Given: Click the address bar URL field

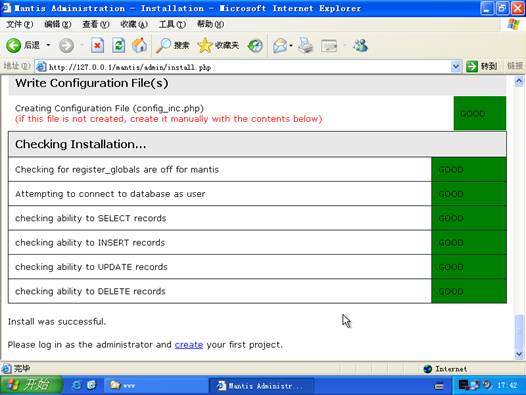Looking at the screenshot, I should (x=248, y=67).
